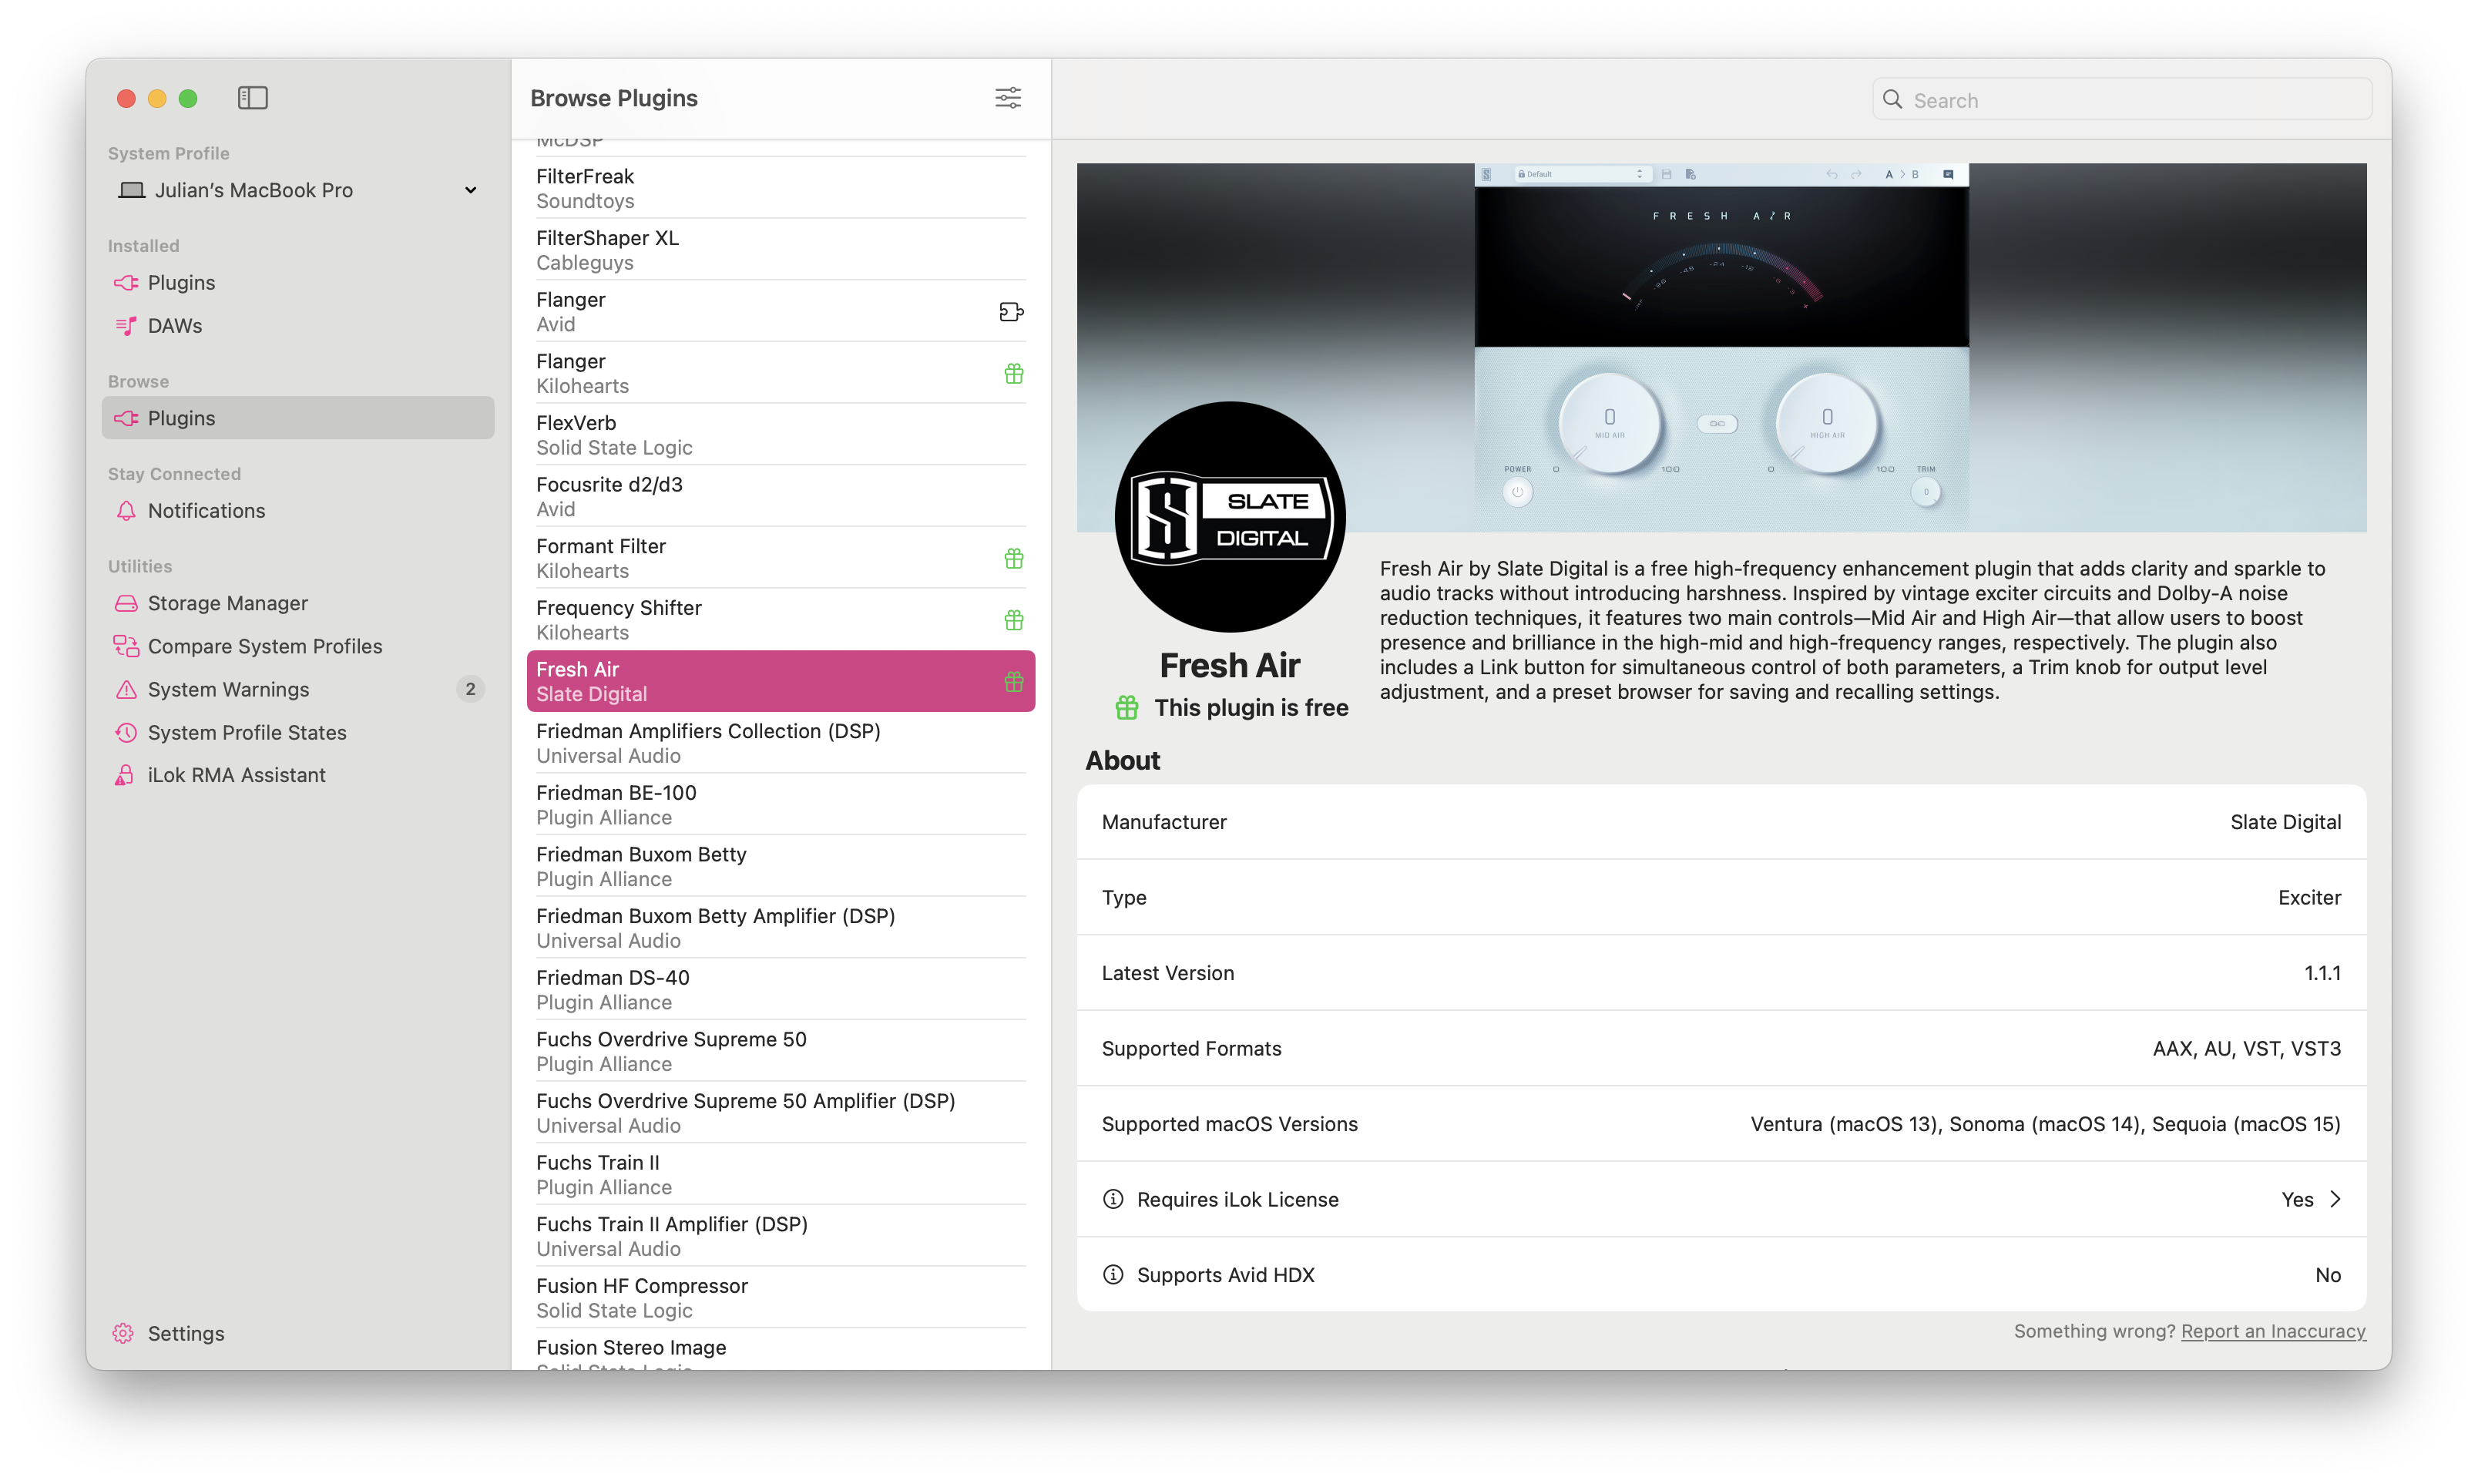
Task: Click the Supports Avid HDX value No
Action: coord(2328,1275)
